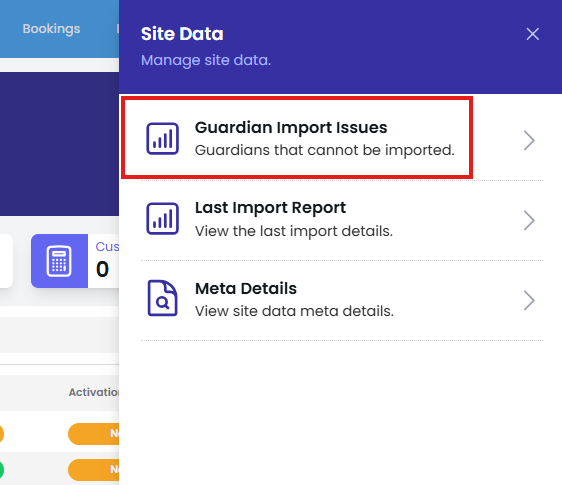The image size is (562, 485).
Task: Expand Last Import Report chevron arrow
Action: pyautogui.click(x=529, y=220)
